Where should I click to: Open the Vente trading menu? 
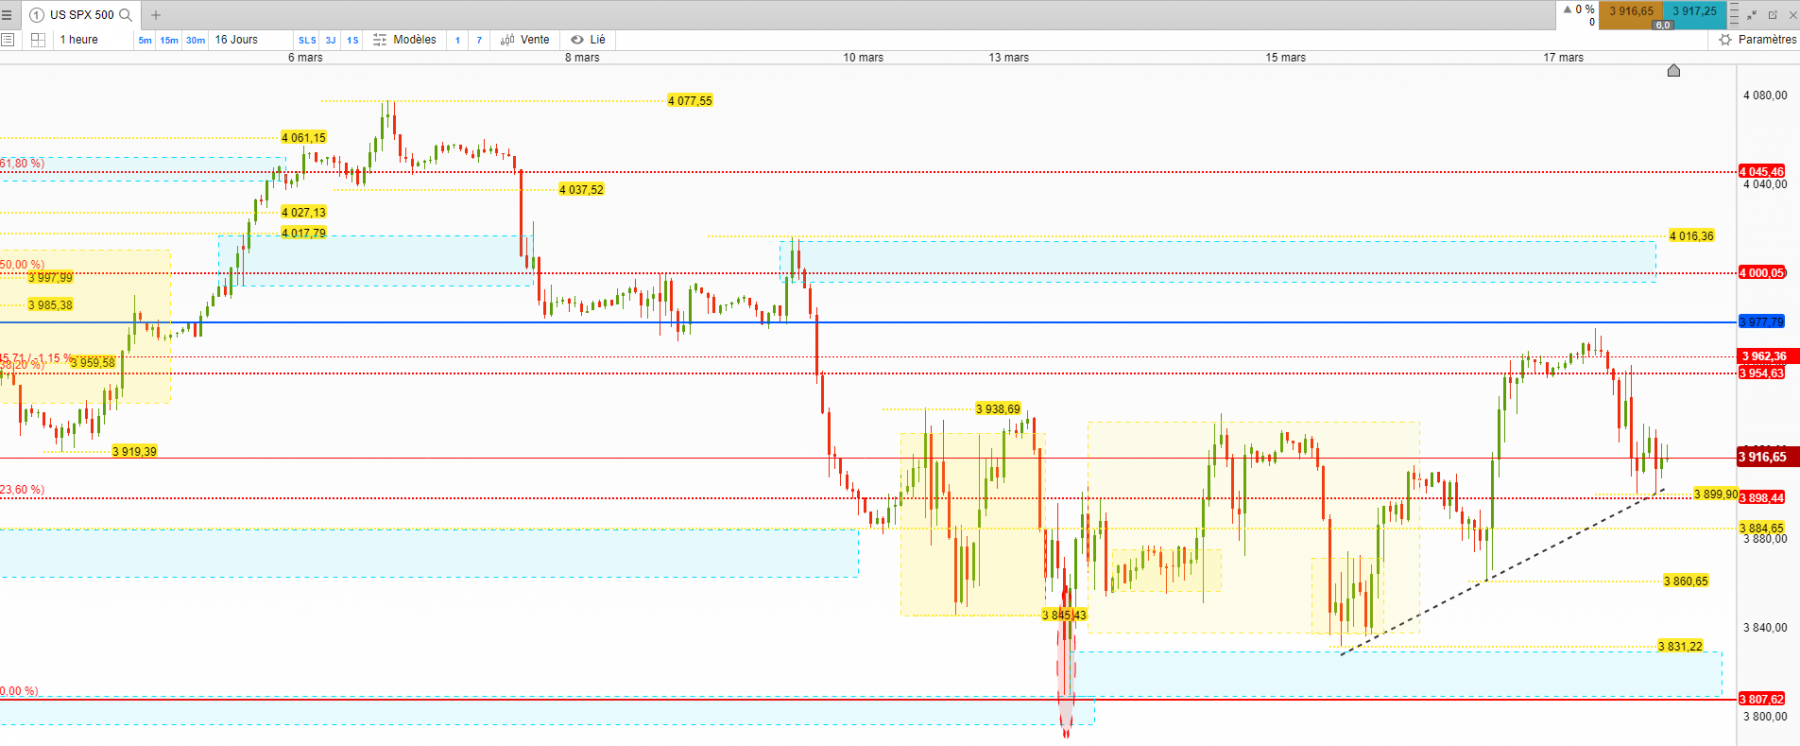(525, 40)
